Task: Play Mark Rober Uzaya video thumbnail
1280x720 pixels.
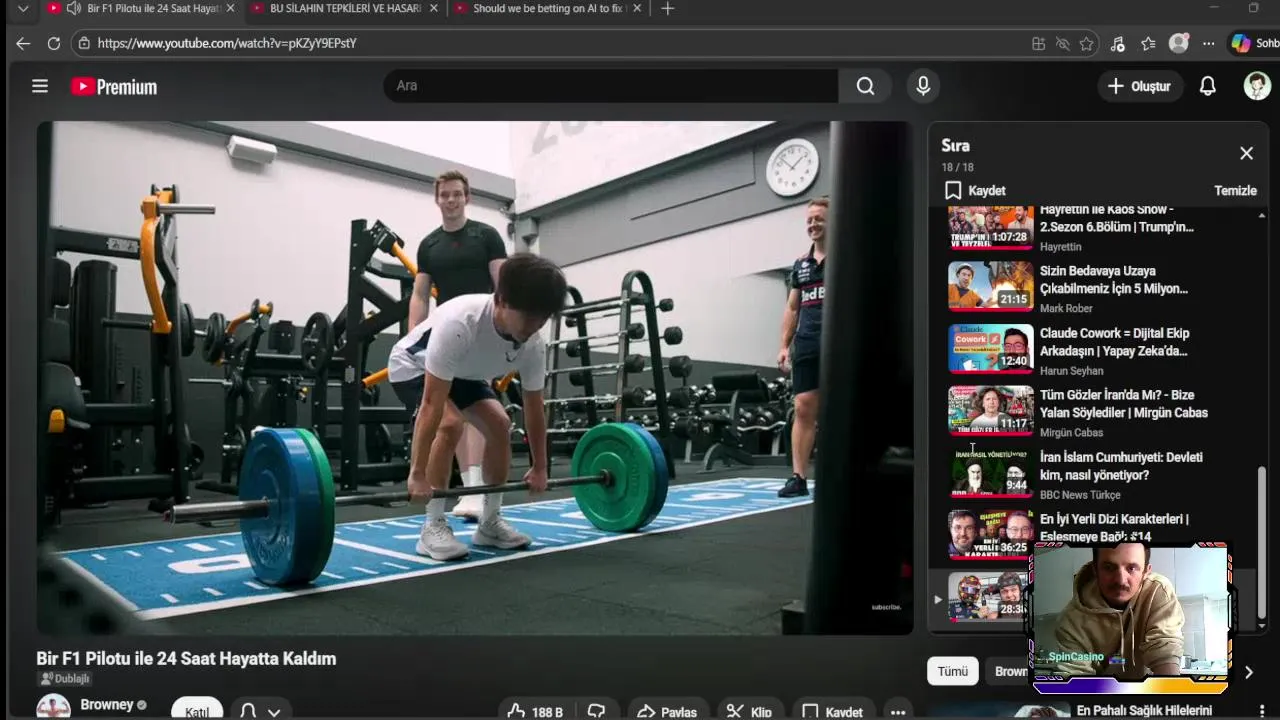Action: coord(990,286)
